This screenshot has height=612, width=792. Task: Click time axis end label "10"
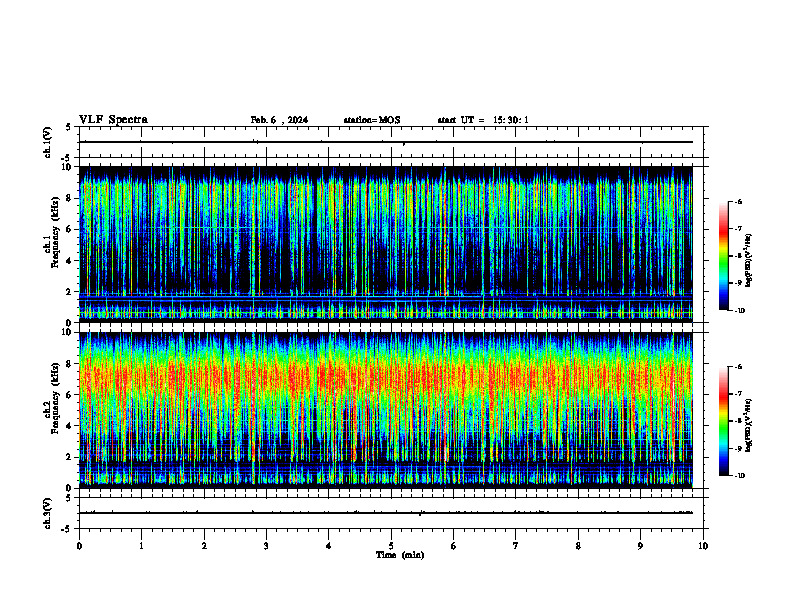click(703, 546)
